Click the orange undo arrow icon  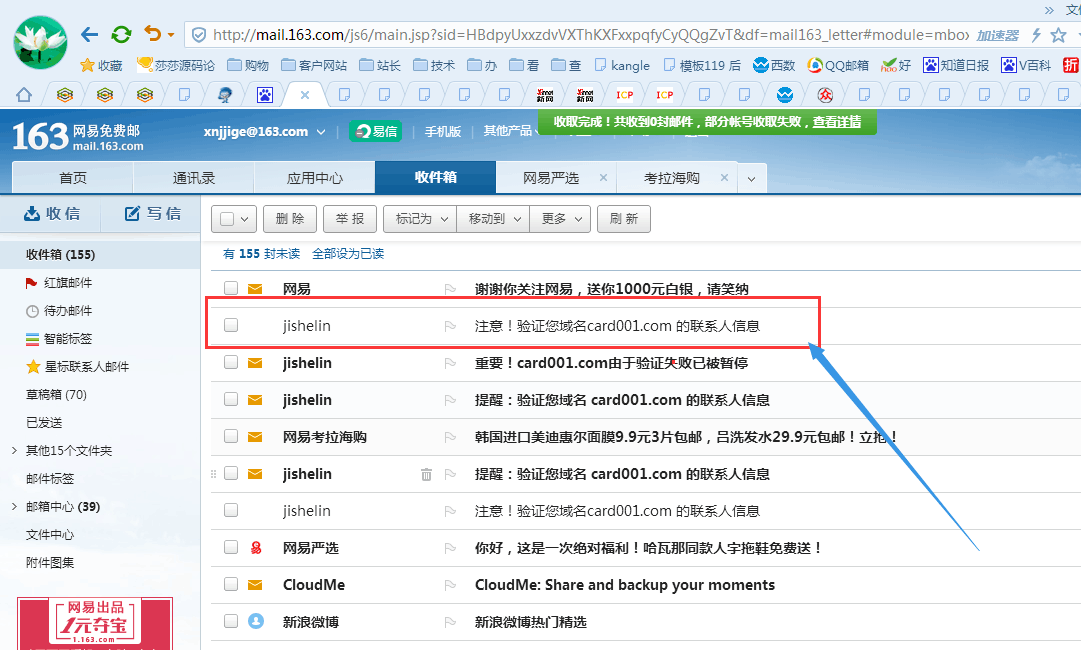[x=152, y=34]
